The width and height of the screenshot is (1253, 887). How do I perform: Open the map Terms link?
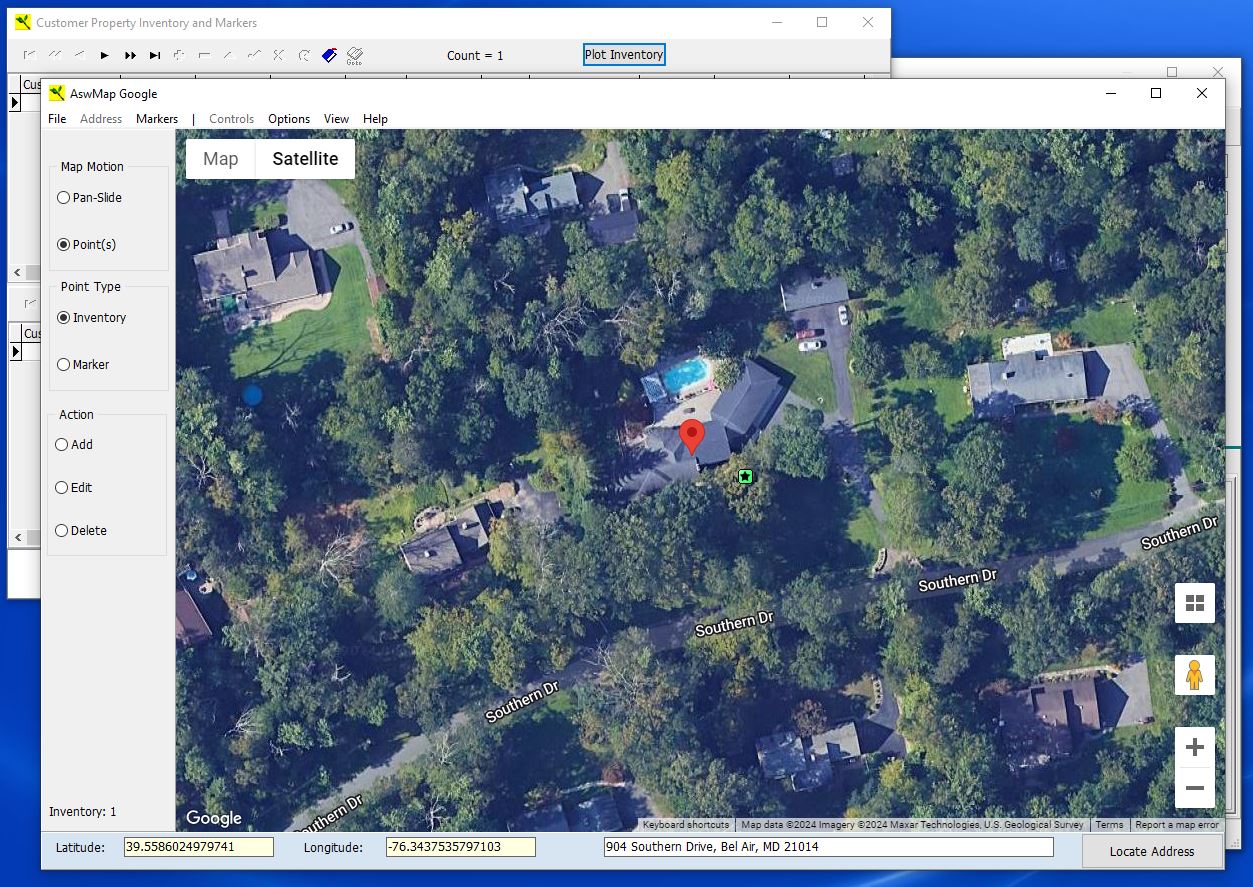point(1109,825)
